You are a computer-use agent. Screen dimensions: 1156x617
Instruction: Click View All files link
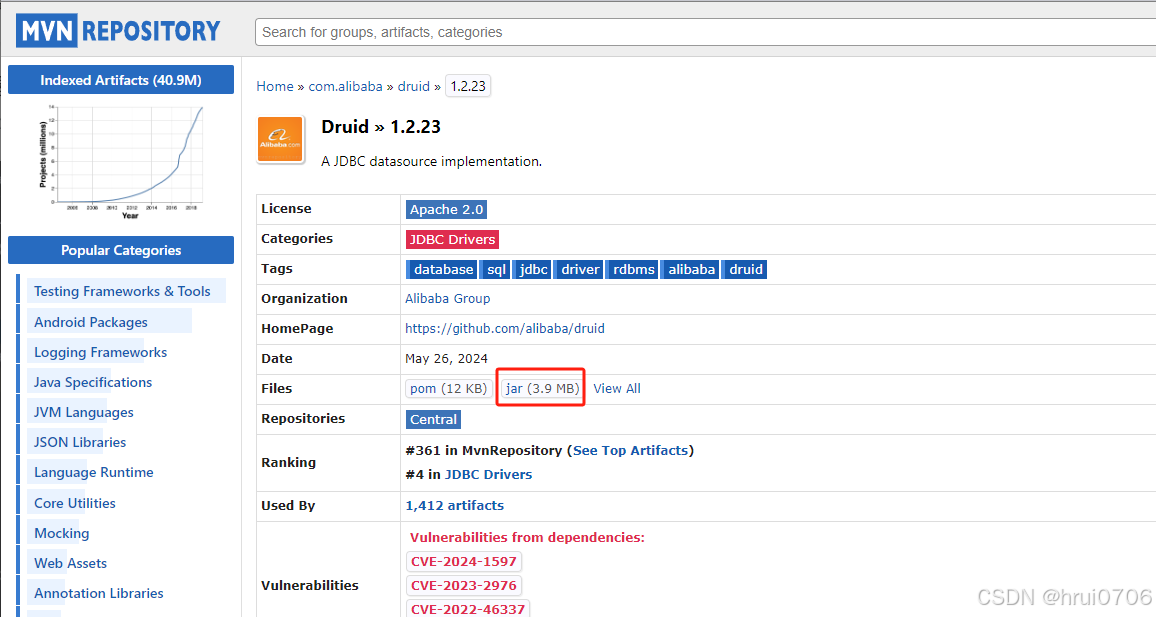coord(617,388)
